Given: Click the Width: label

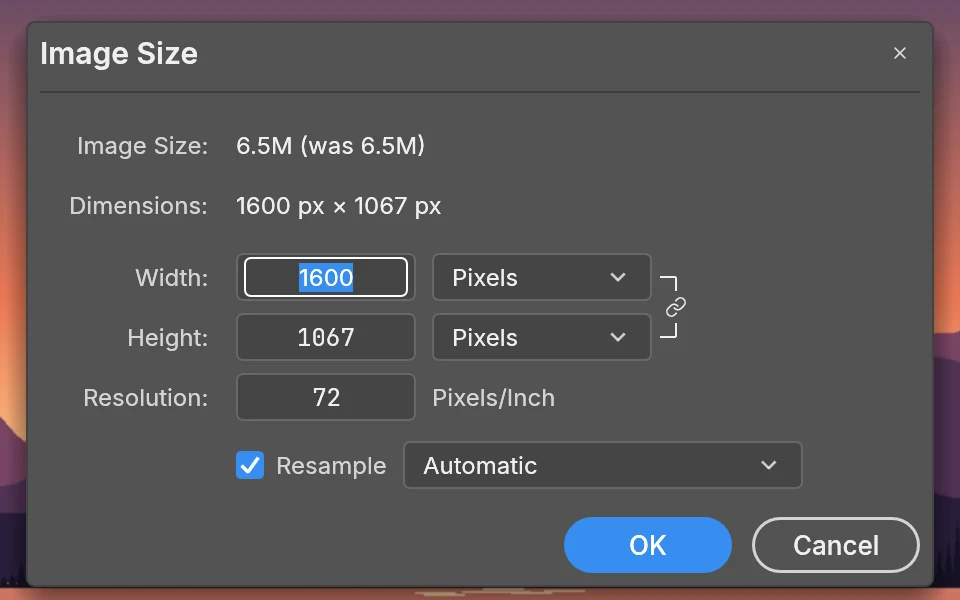Looking at the screenshot, I should (x=171, y=278).
